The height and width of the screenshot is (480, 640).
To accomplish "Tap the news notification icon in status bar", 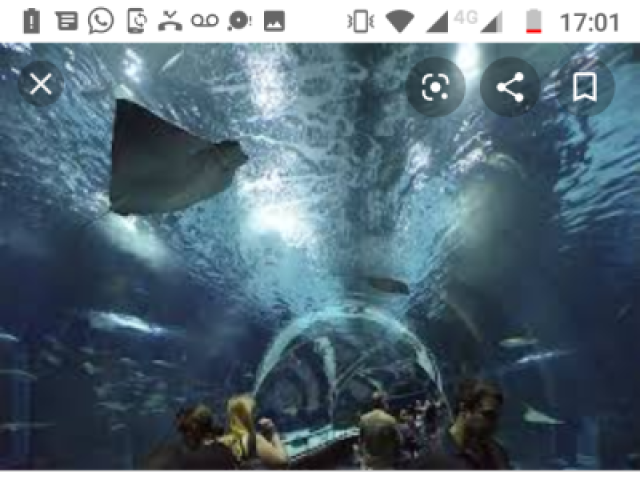I will pos(66,21).
